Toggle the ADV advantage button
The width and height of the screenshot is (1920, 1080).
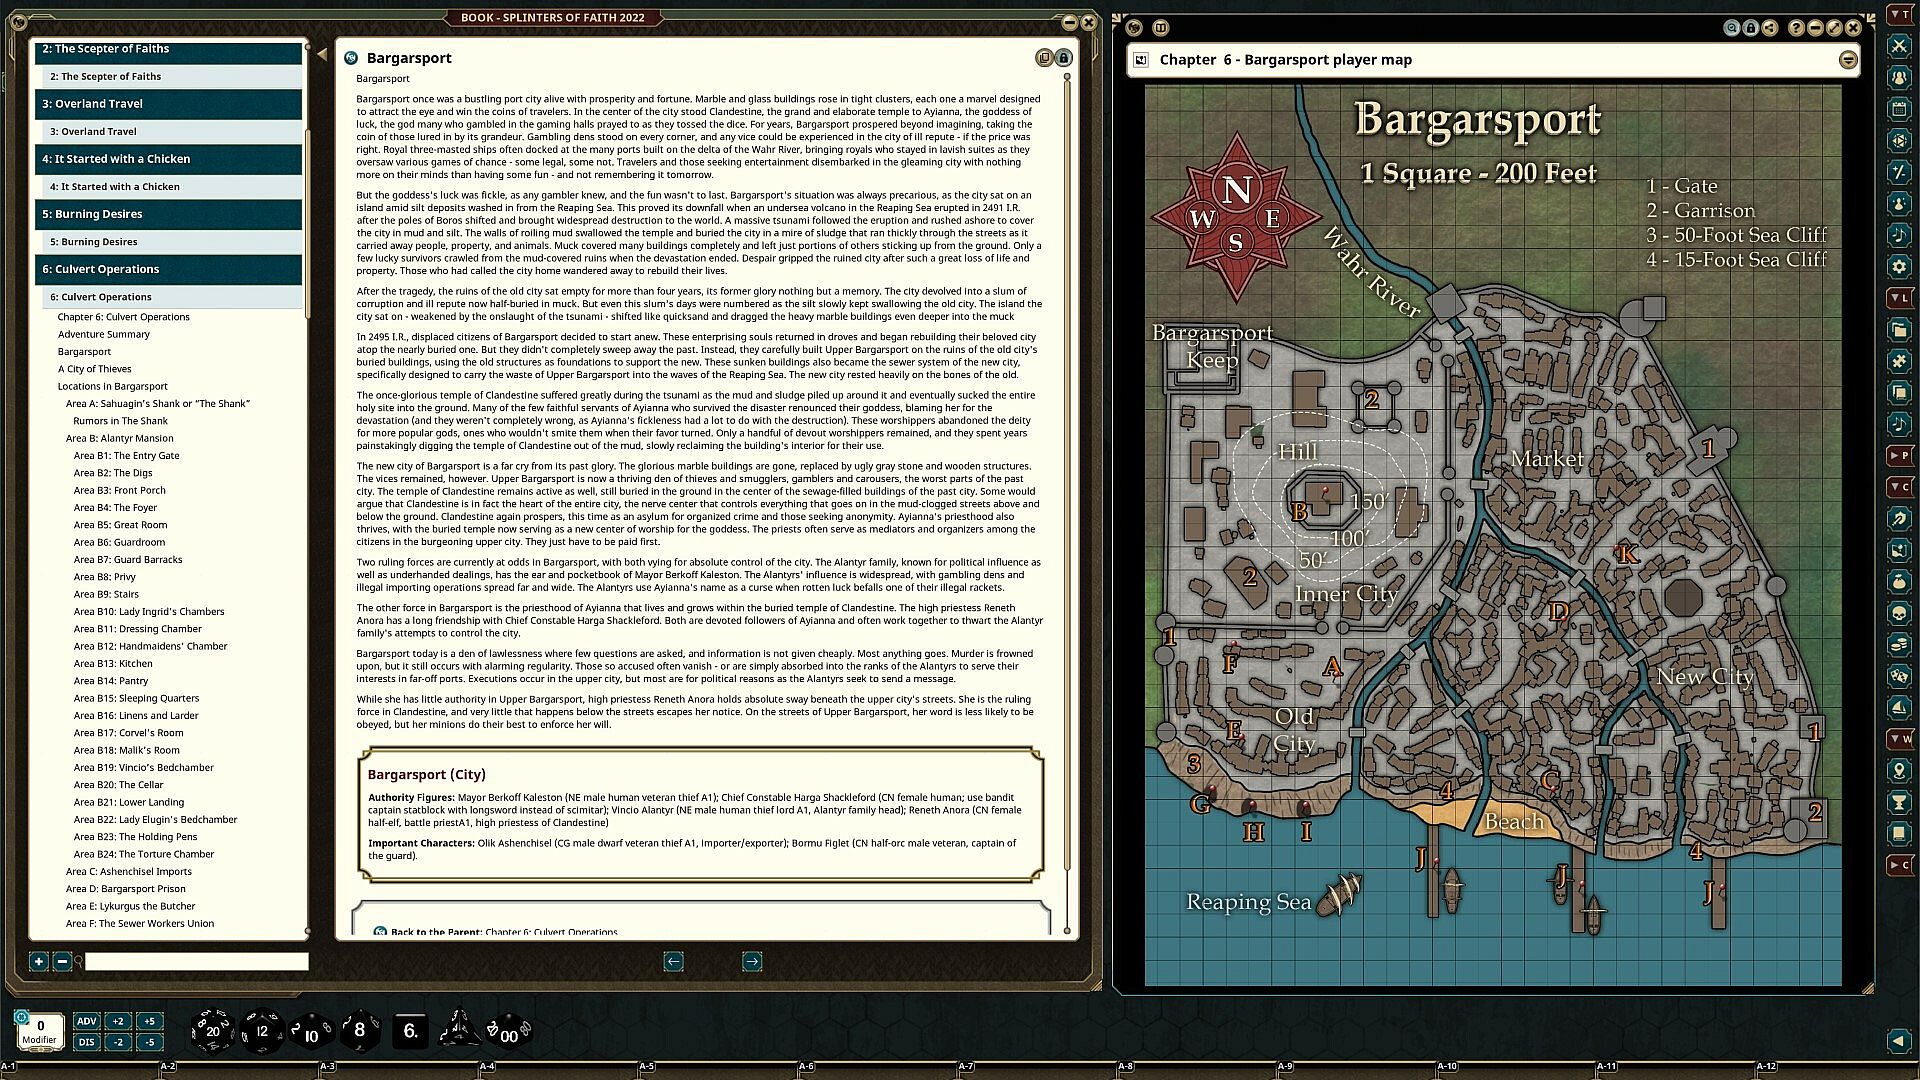tap(87, 1021)
